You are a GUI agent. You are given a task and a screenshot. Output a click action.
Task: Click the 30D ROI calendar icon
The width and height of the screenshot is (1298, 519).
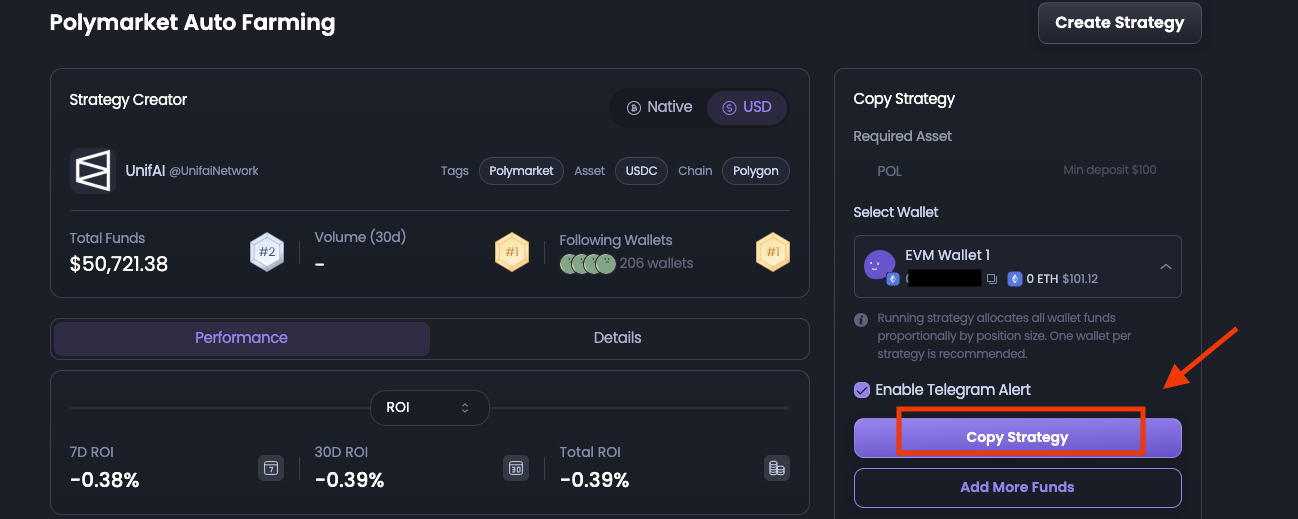point(516,468)
